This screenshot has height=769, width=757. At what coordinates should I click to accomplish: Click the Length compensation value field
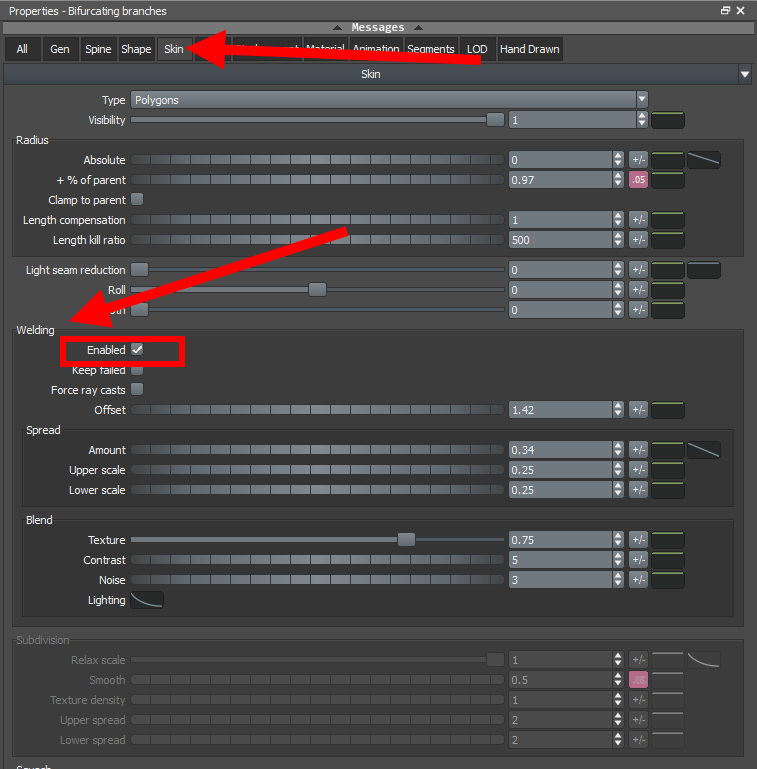(x=560, y=220)
